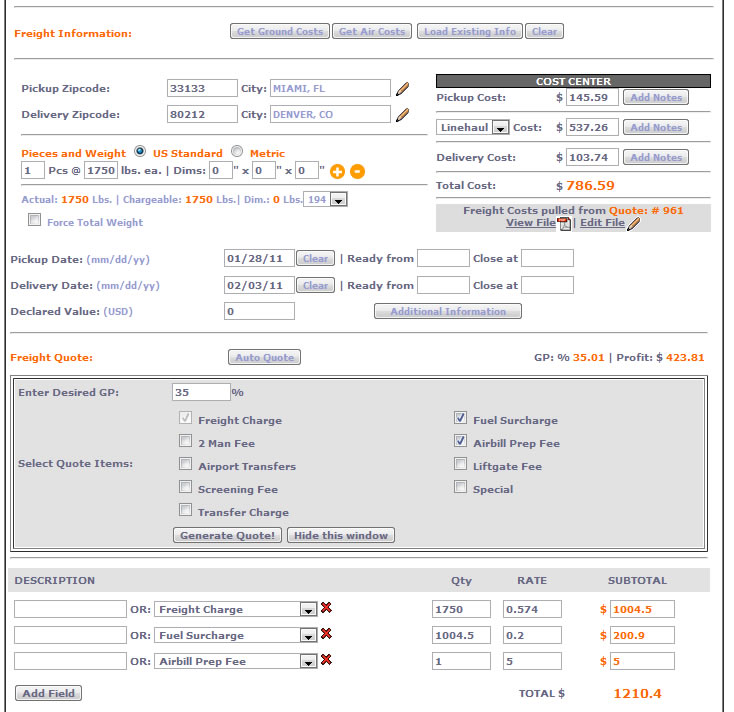Remove the Airbill Prep Fee row with red X
Viewport: 734px width, 712px height.
point(326,660)
